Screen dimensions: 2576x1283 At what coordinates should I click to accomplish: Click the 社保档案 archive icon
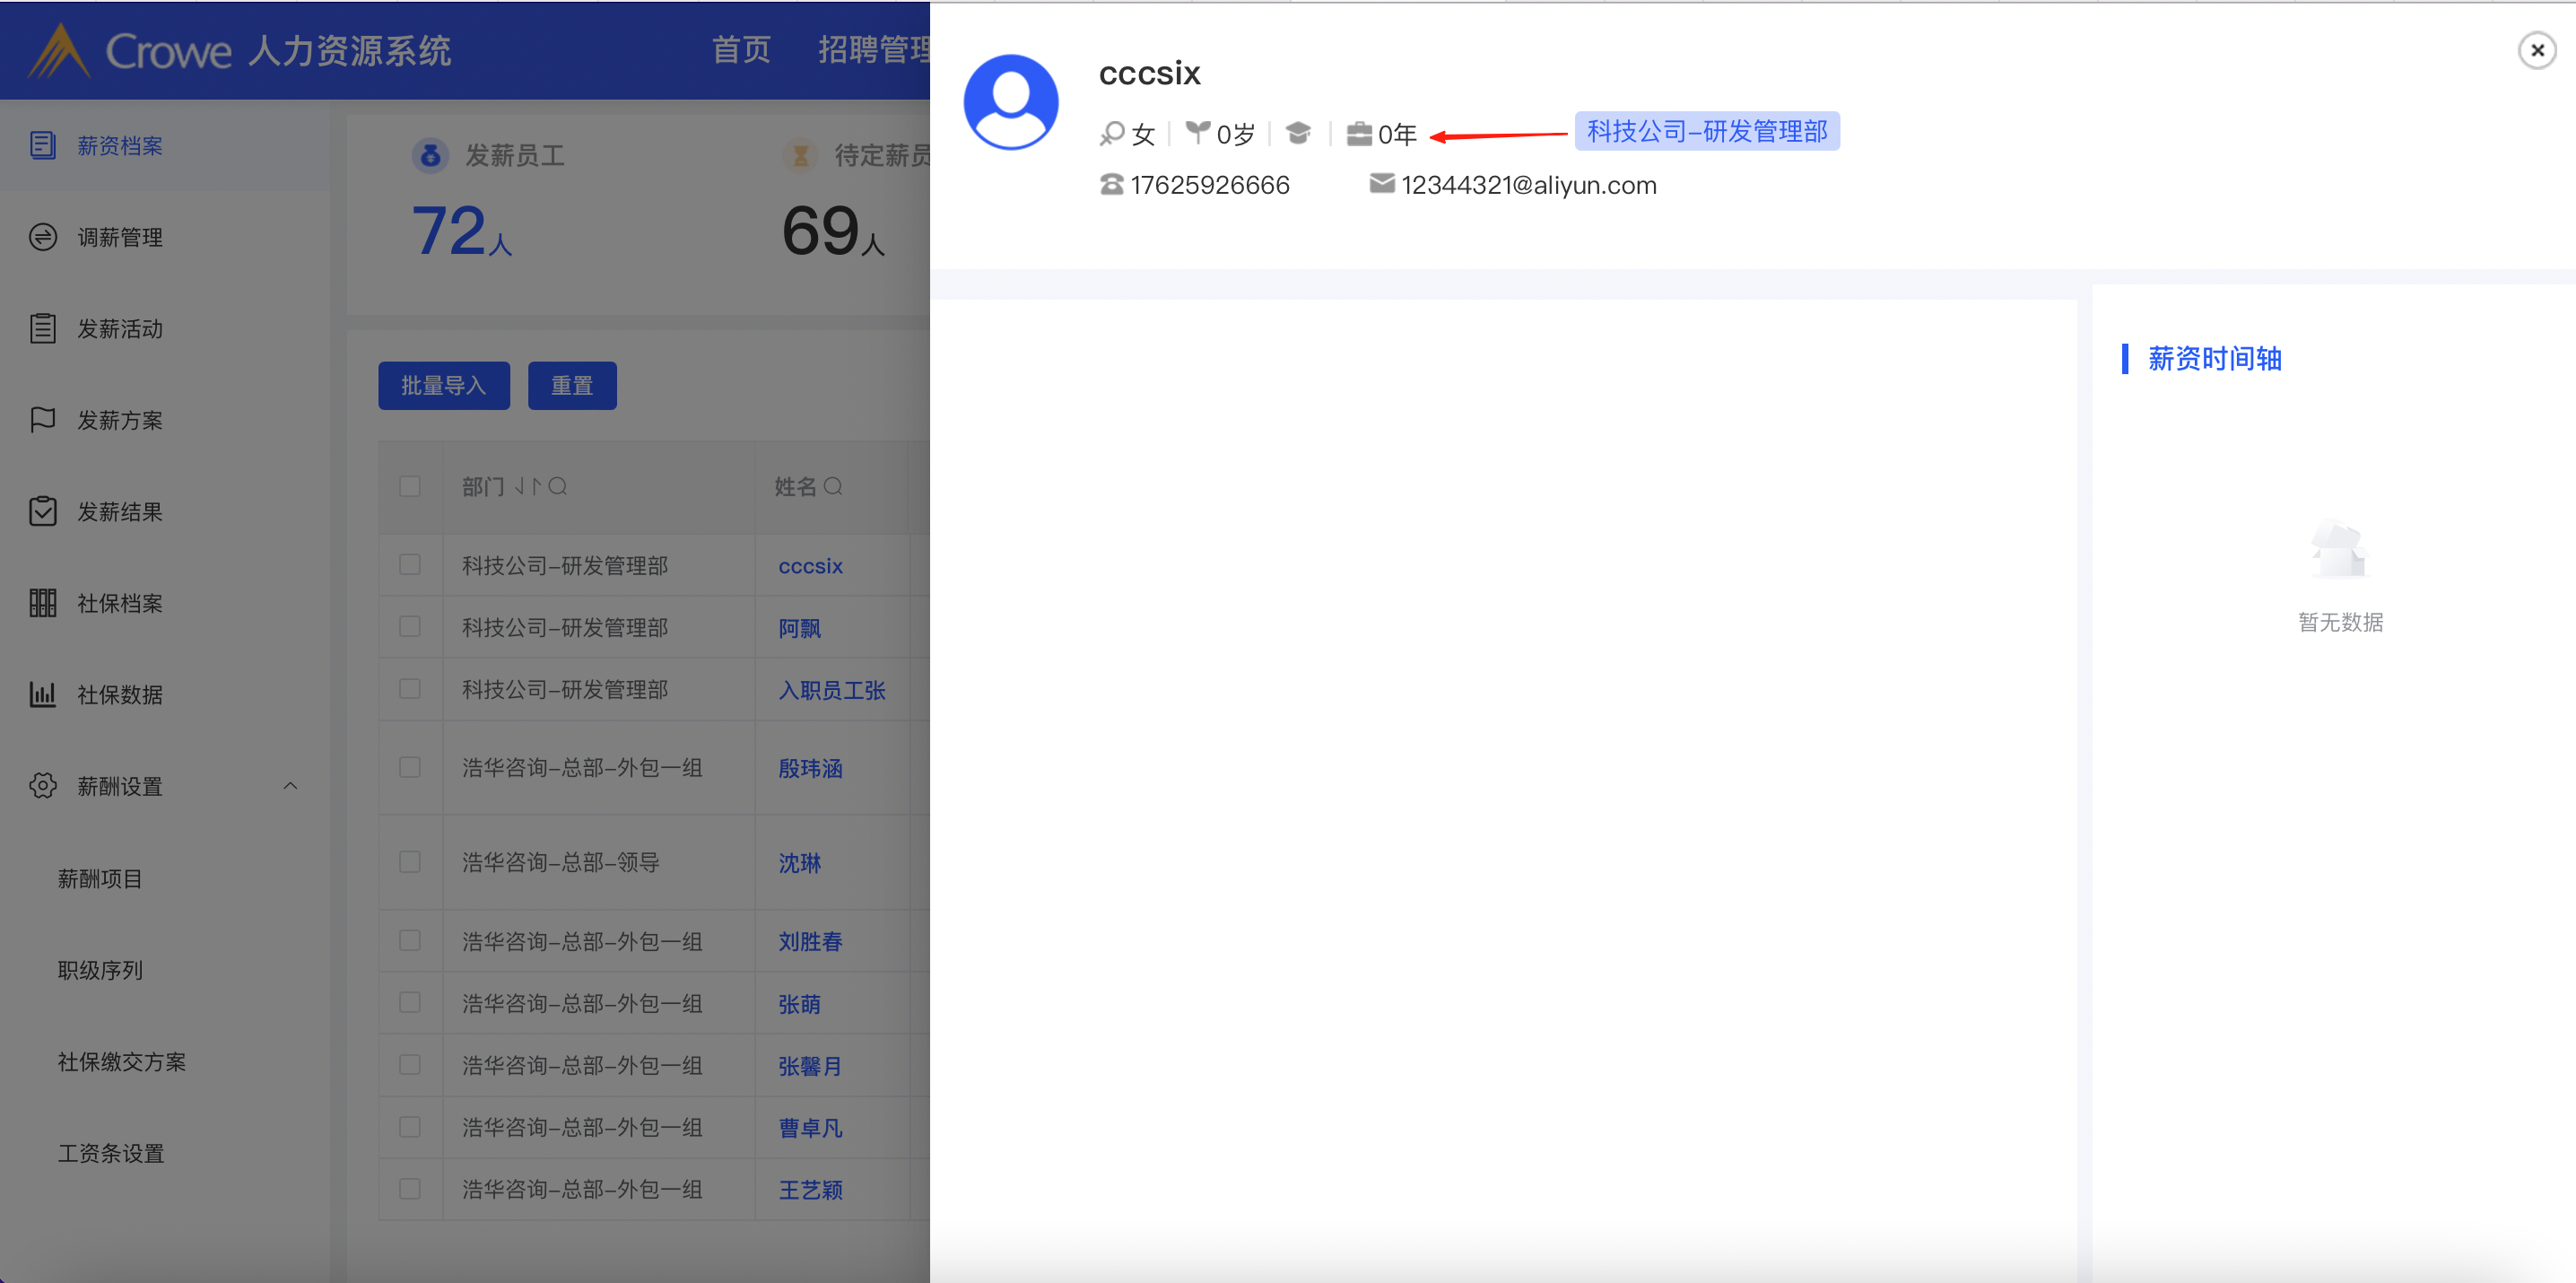[x=42, y=603]
